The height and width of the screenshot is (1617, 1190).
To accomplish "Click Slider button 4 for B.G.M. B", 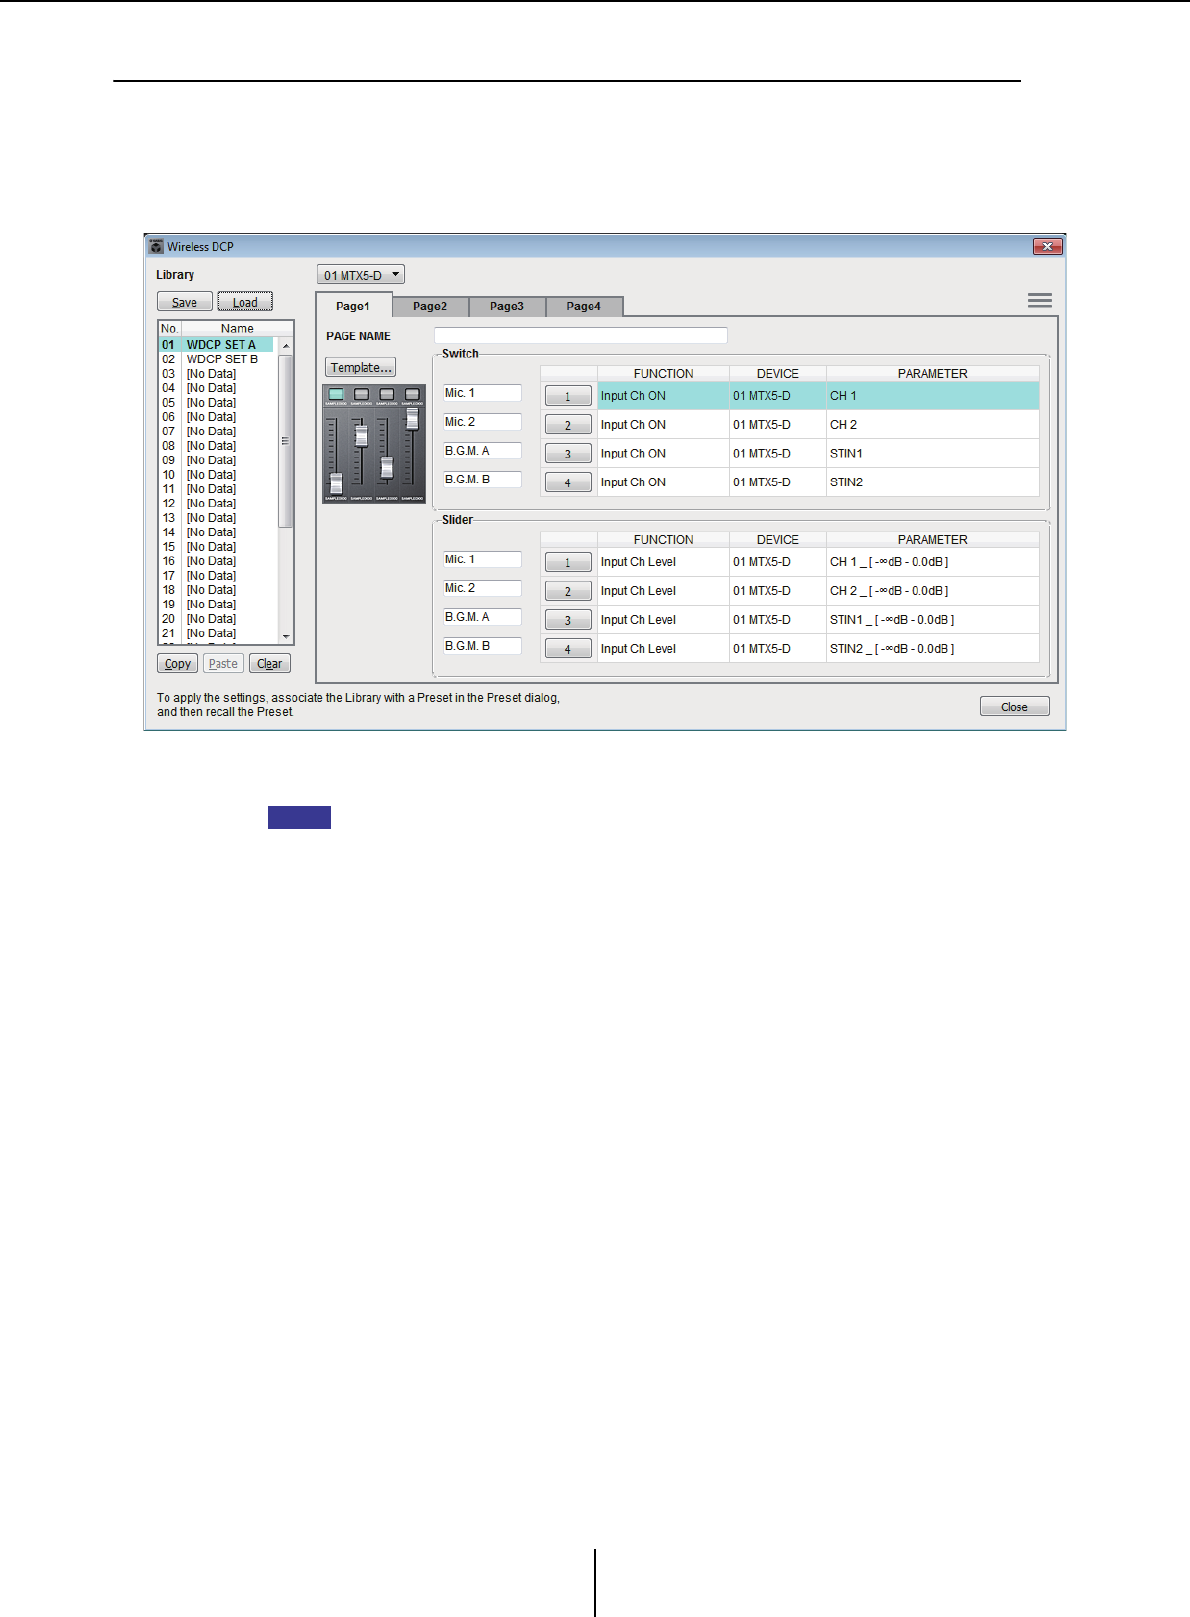I will 568,650.
